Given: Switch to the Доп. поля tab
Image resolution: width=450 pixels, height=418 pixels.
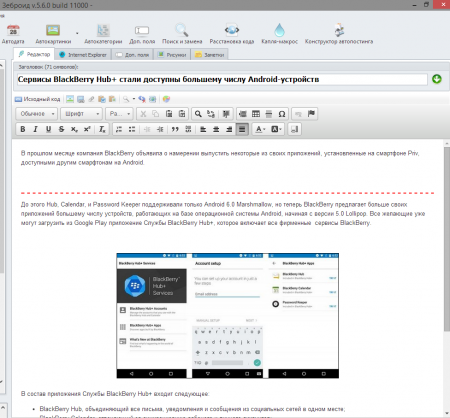Looking at the screenshot, I should (133, 55).
